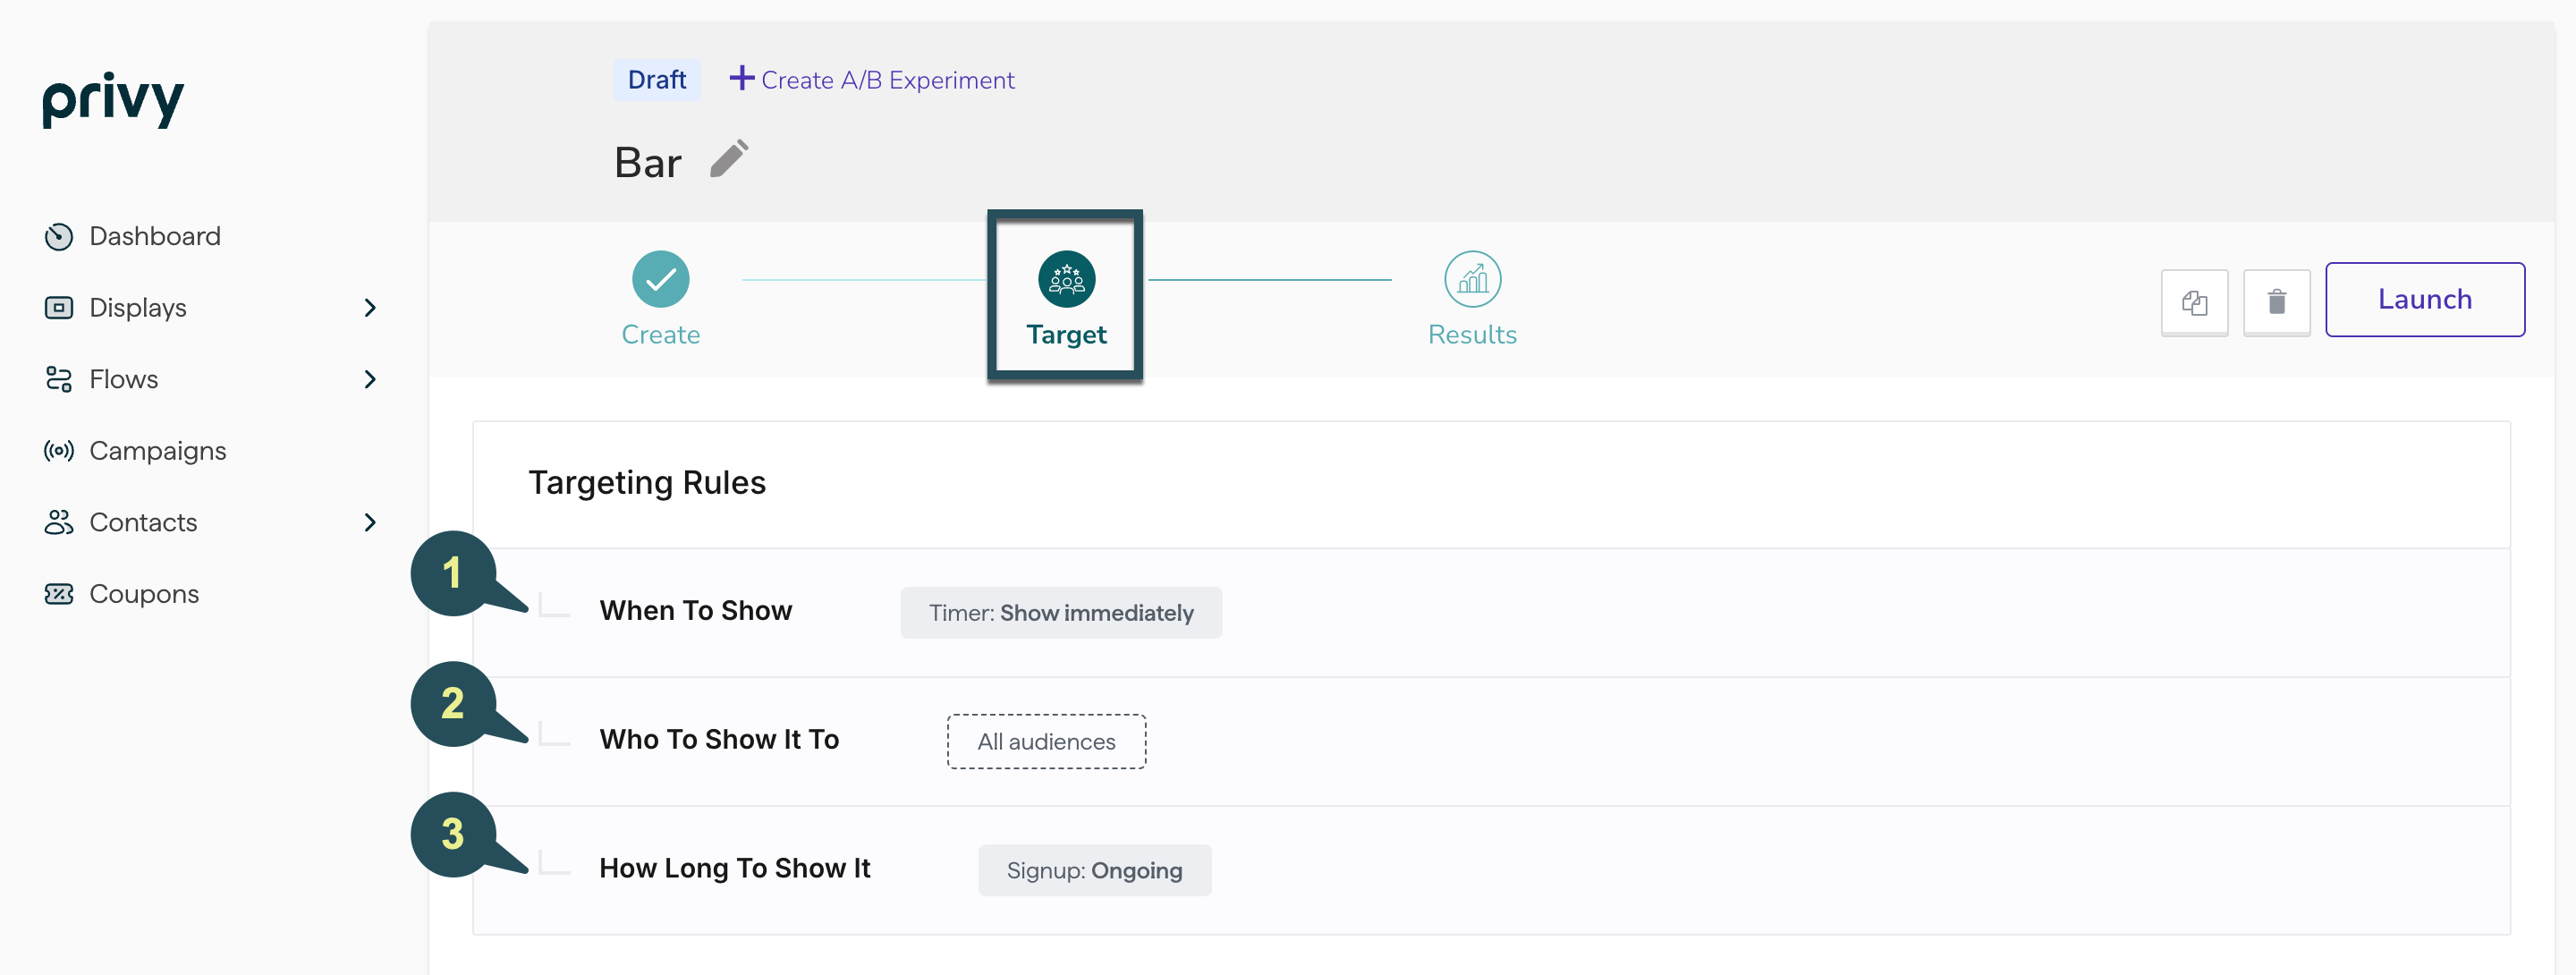Viewport: 2576px width, 975px height.
Task: Click the Campaigns broadcast icon in sidebar
Action: coord(59,451)
